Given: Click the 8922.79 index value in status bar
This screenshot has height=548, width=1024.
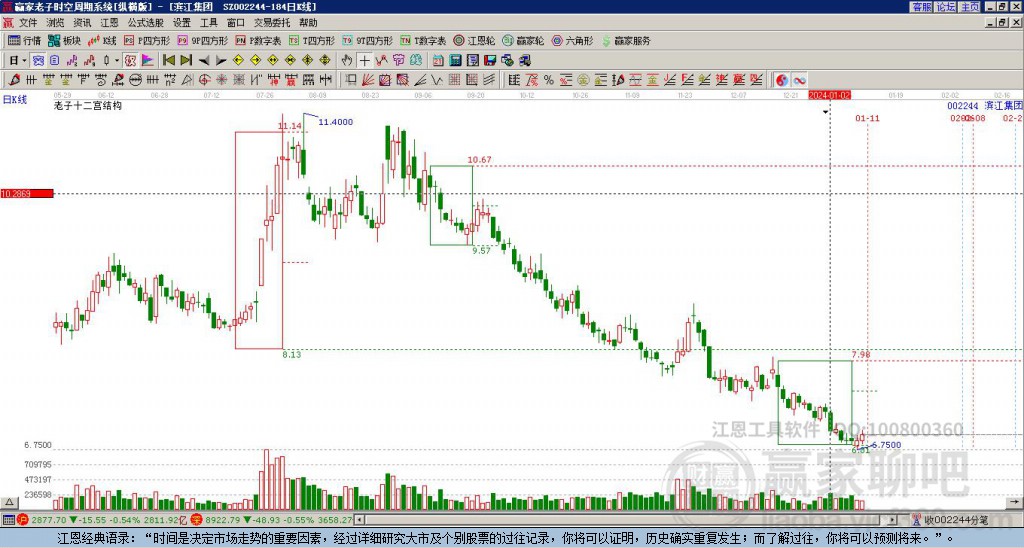Looking at the screenshot, I should (x=223, y=520).
